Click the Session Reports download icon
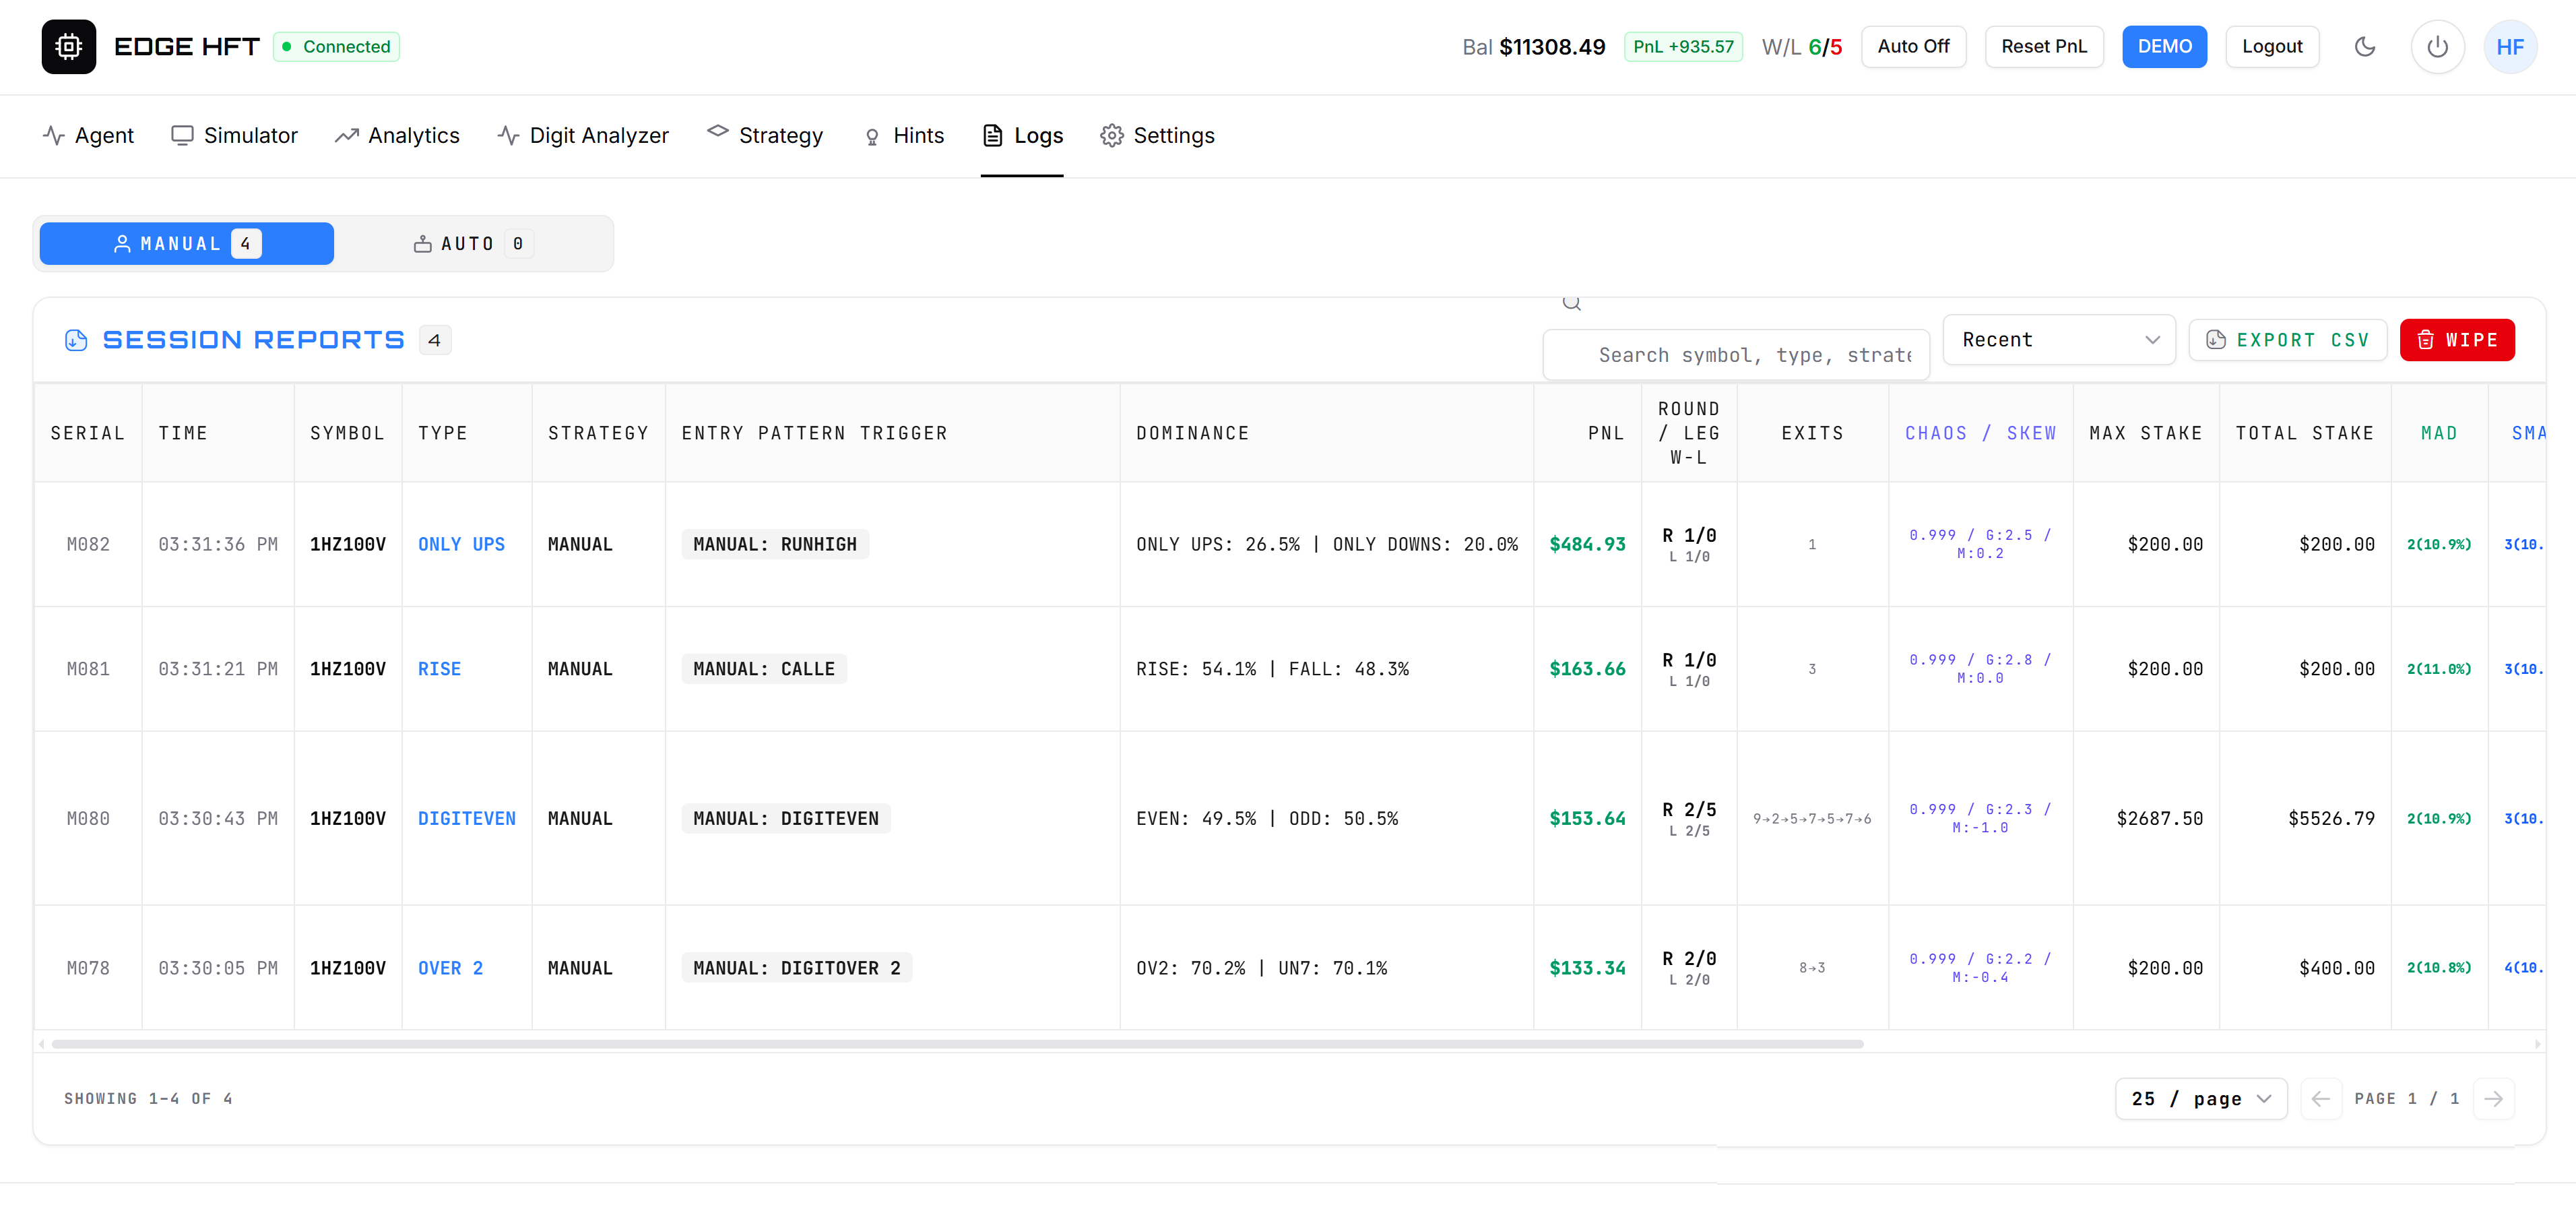 click(76, 340)
